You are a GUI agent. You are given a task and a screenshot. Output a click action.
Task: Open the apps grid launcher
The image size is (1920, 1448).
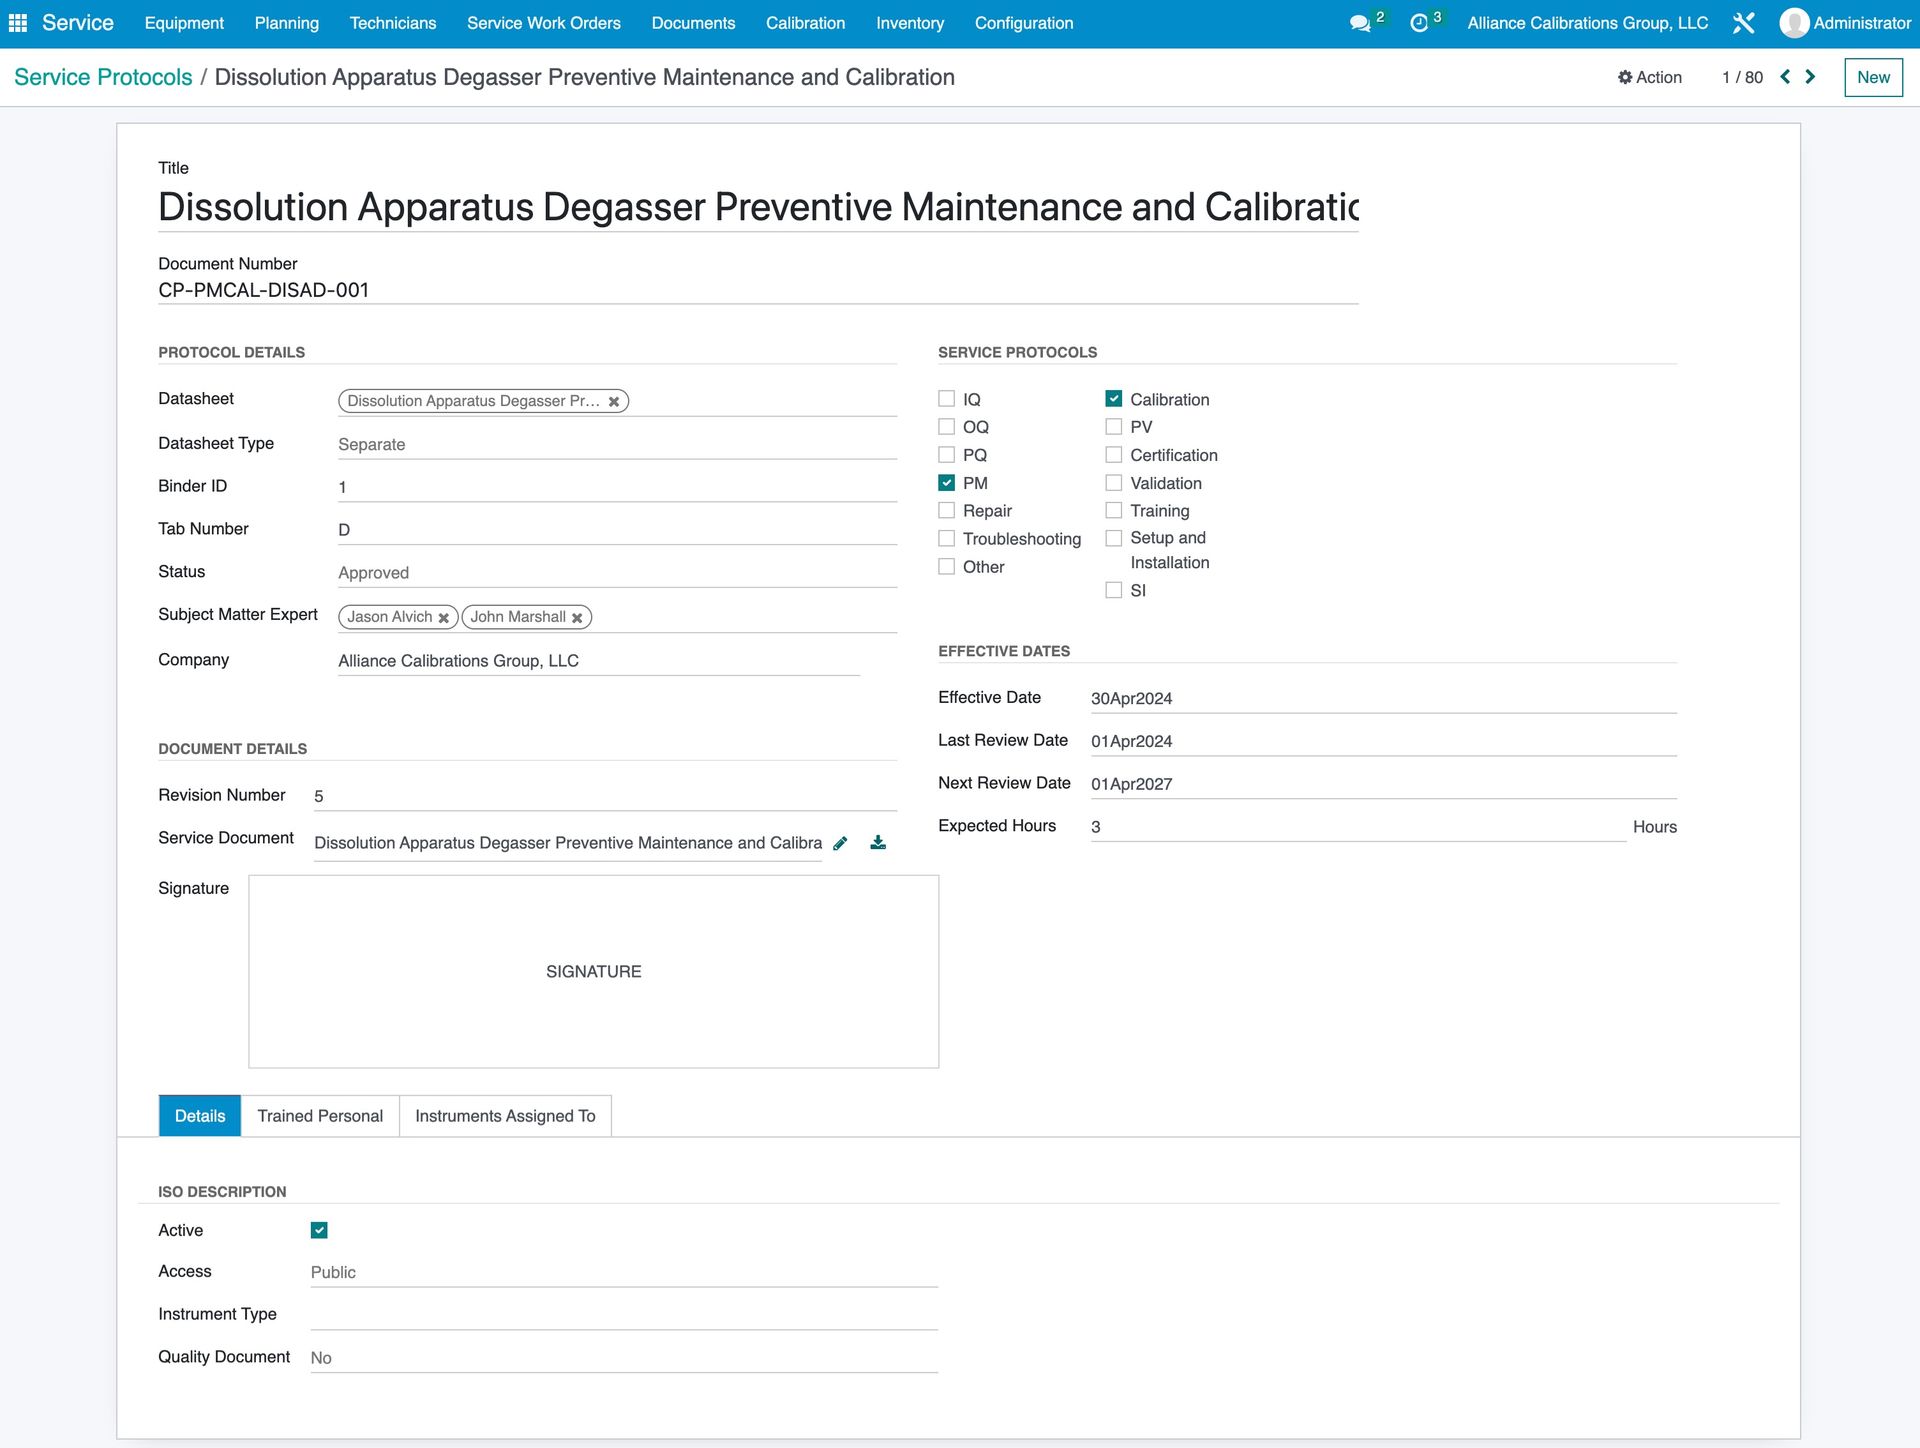(x=18, y=22)
